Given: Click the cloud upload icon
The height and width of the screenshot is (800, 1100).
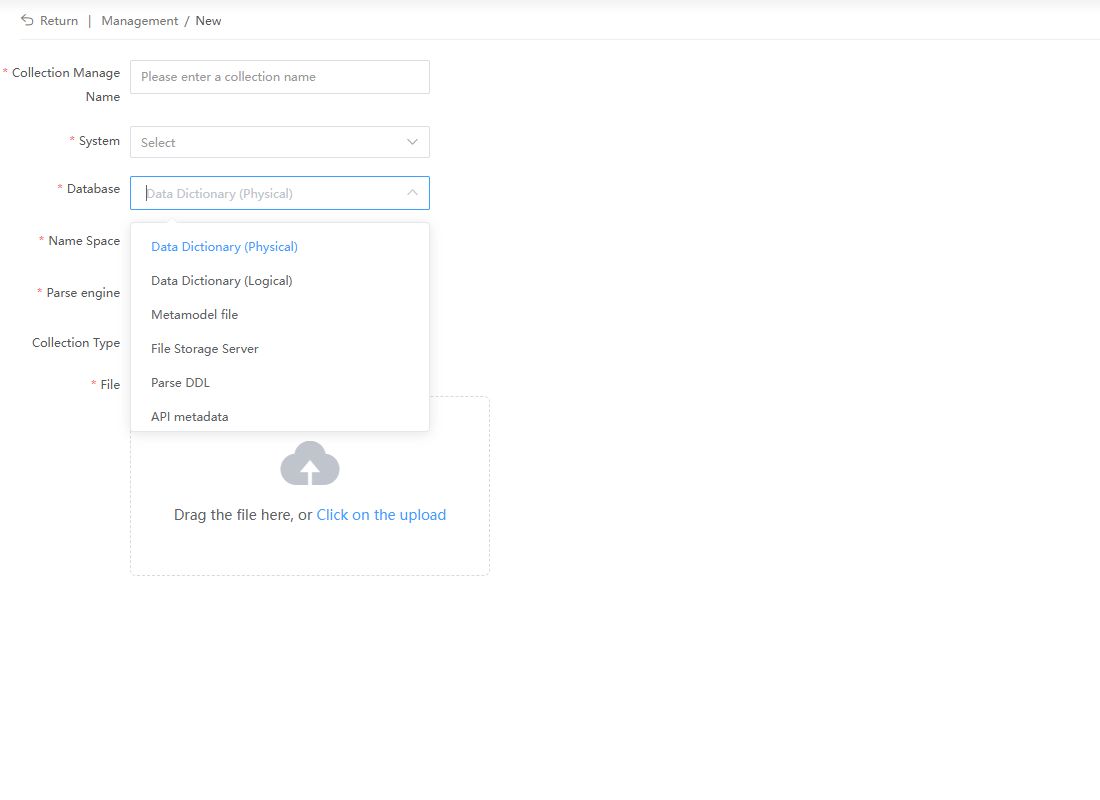Looking at the screenshot, I should click(310, 463).
